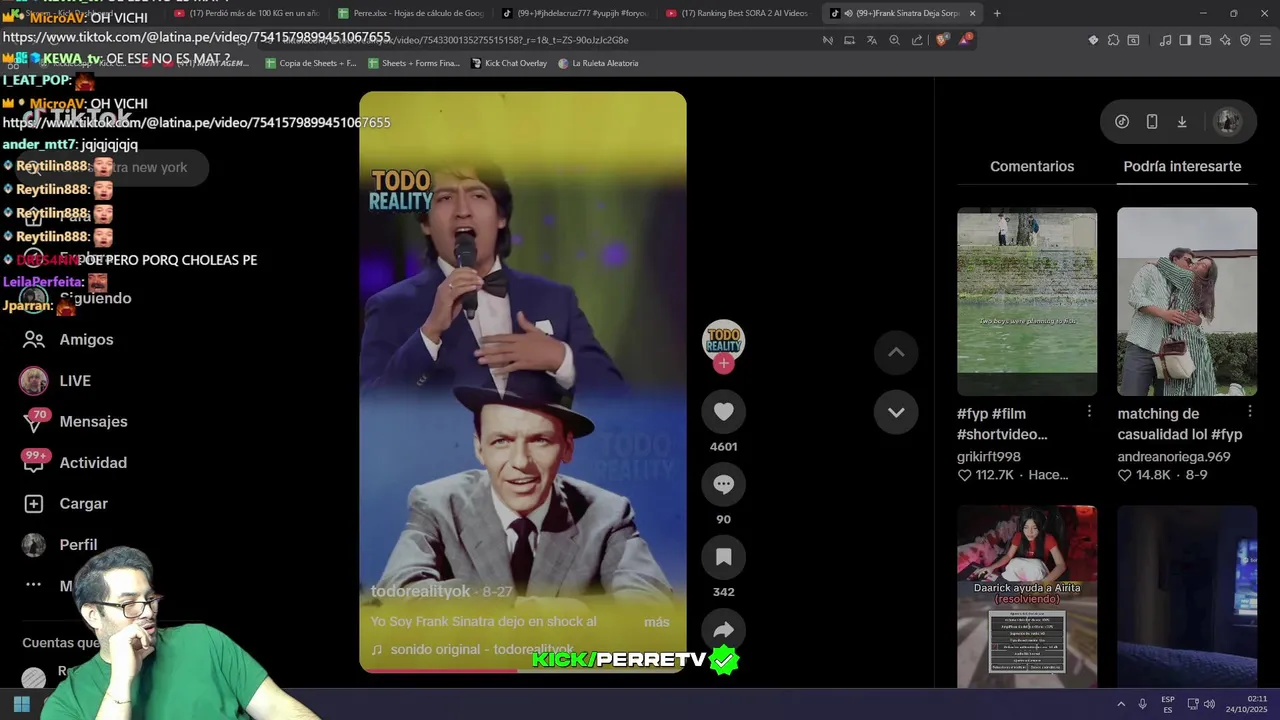Open Daarick ayuda a Airita video thumbnail
1280x720 pixels.
coord(1027,596)
